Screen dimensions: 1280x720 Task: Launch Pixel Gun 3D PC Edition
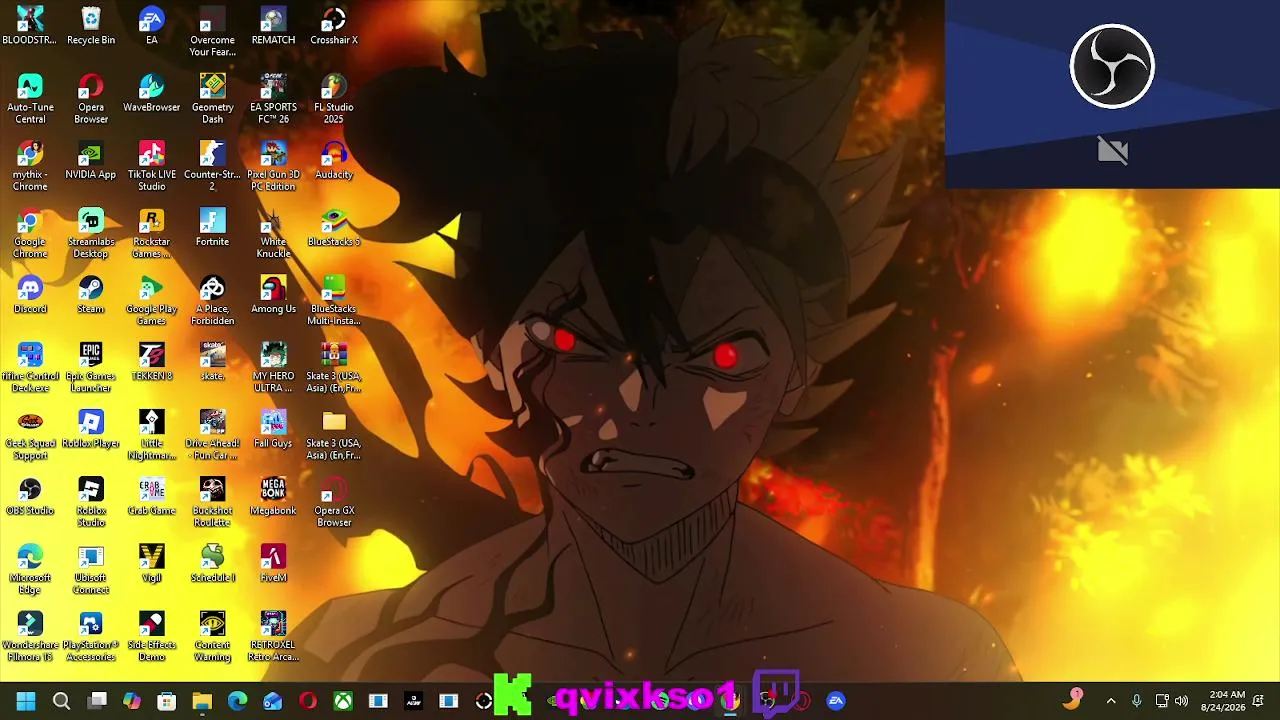tap(273, 166)
